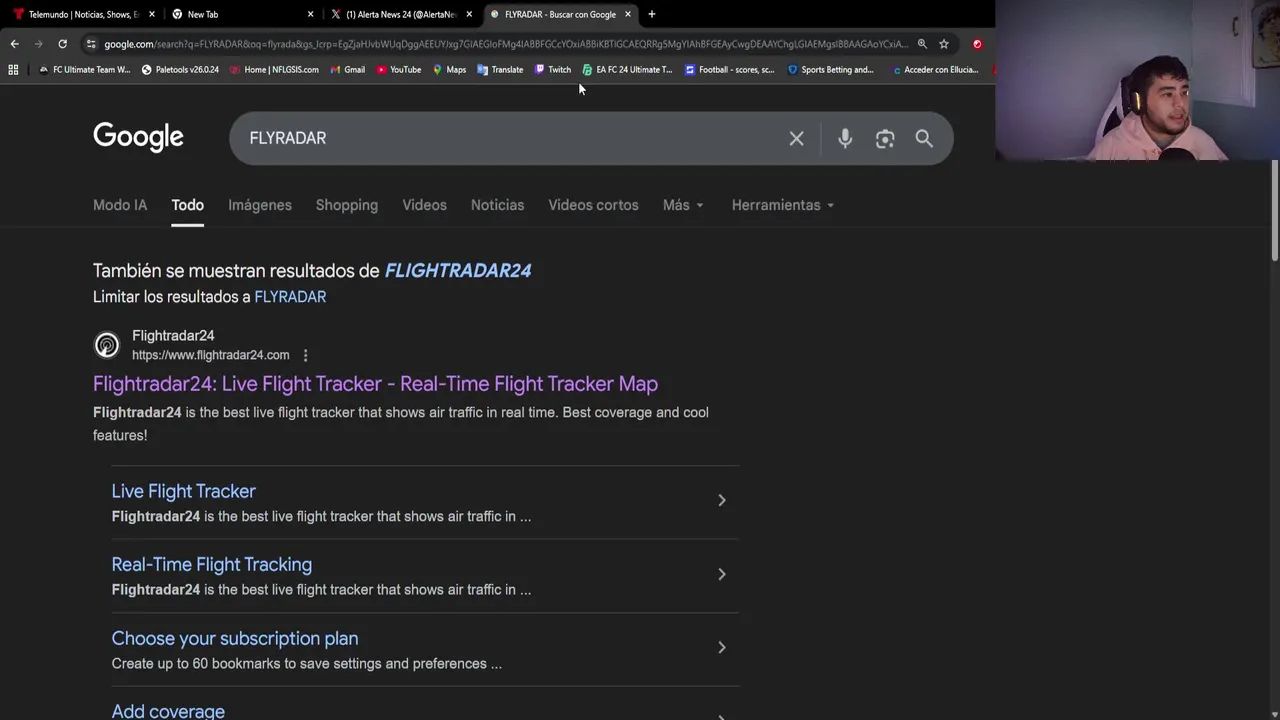Screen dimensions: 1280x720
Task: Go back to the previous page
Action: tap(14, 44)
